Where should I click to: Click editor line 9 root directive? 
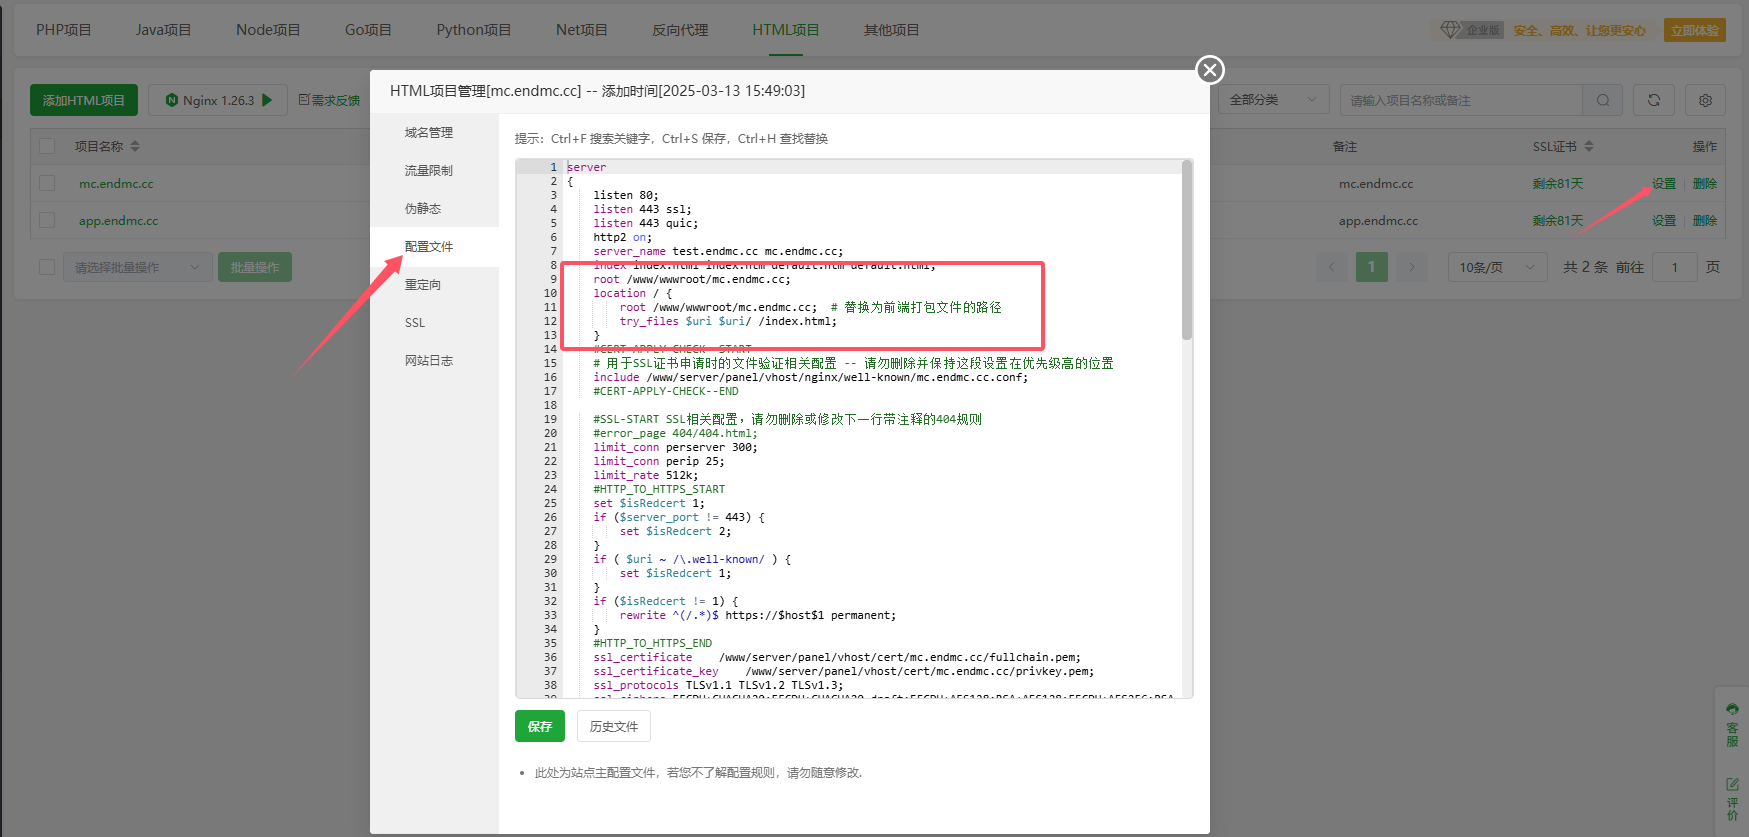coord(692,280)
